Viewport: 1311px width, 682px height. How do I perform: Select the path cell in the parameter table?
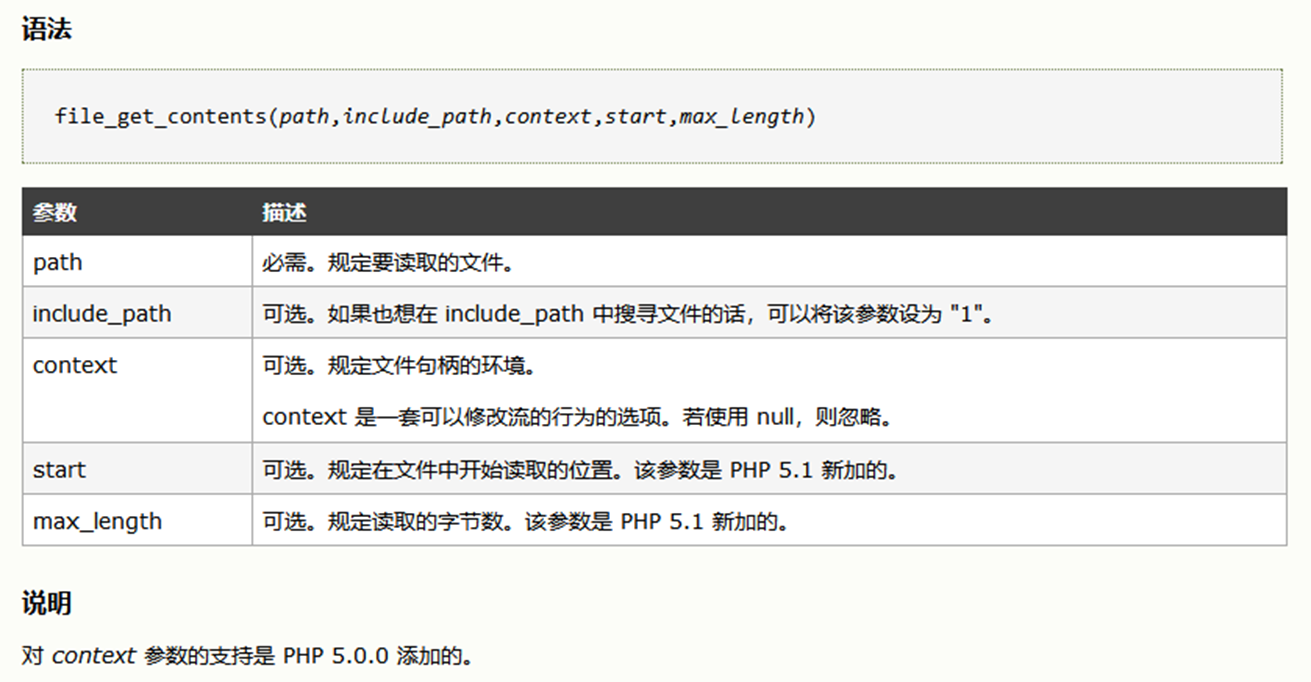click(58, 263)
